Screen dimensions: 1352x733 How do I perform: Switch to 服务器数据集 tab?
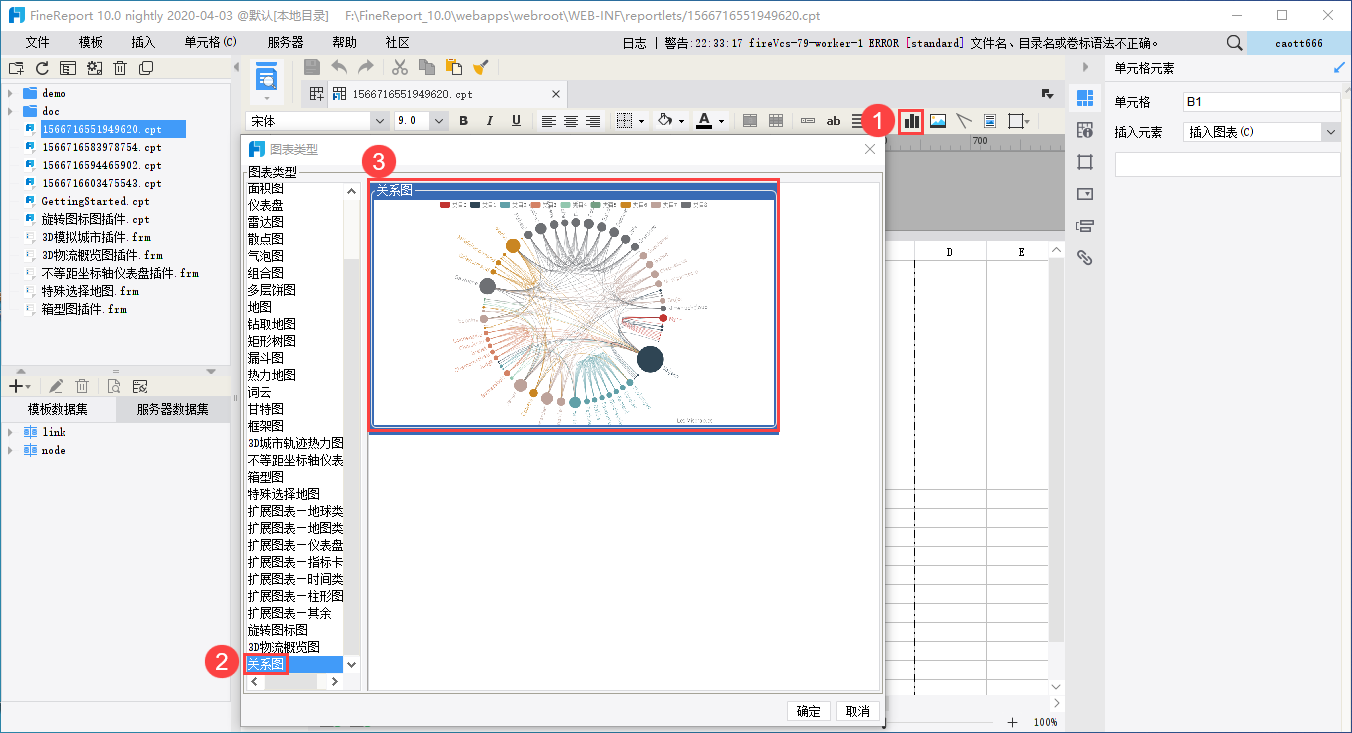point(173,409)
